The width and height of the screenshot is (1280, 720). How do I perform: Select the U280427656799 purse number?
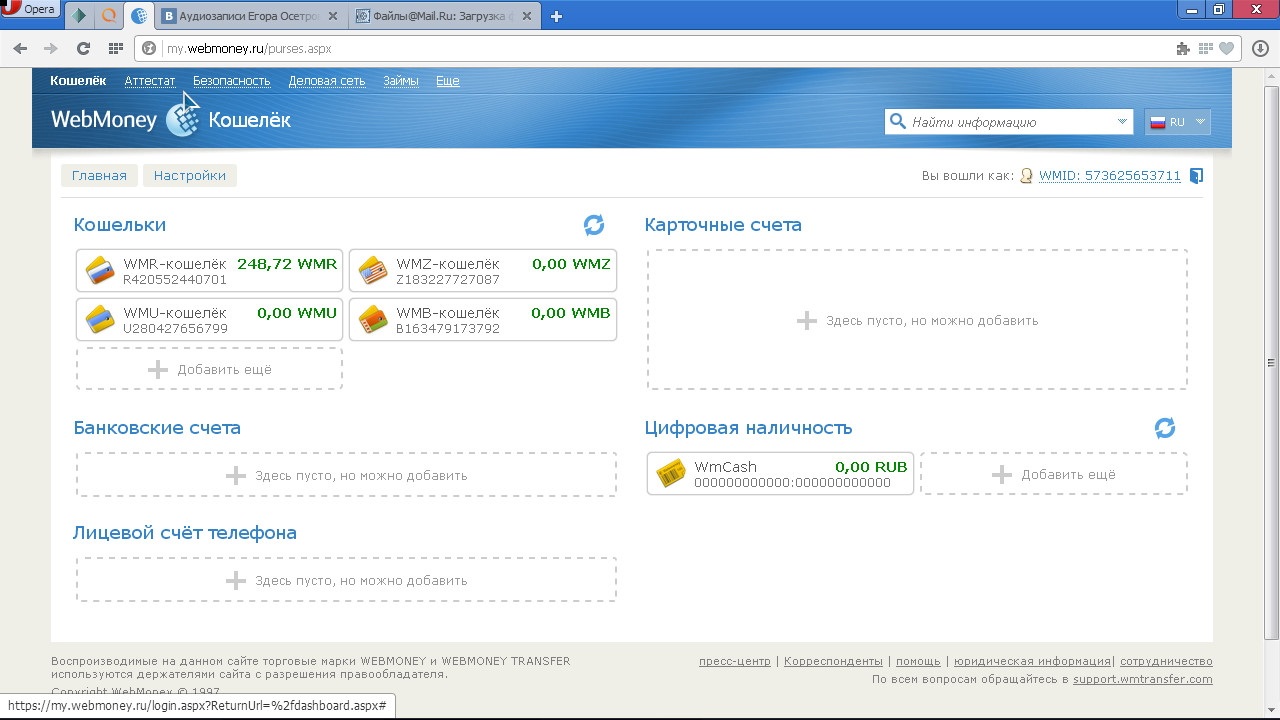pos(175,329)
